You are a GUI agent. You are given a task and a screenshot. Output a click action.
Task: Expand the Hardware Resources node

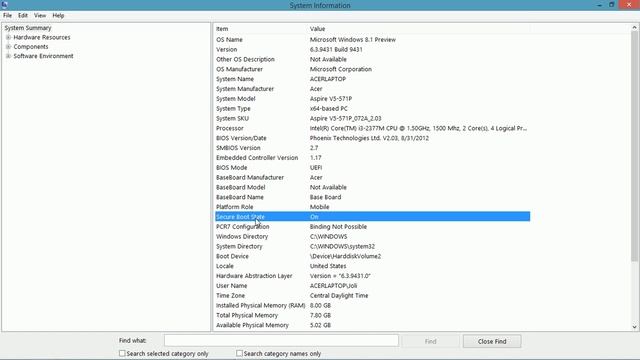tap(8, 37)
